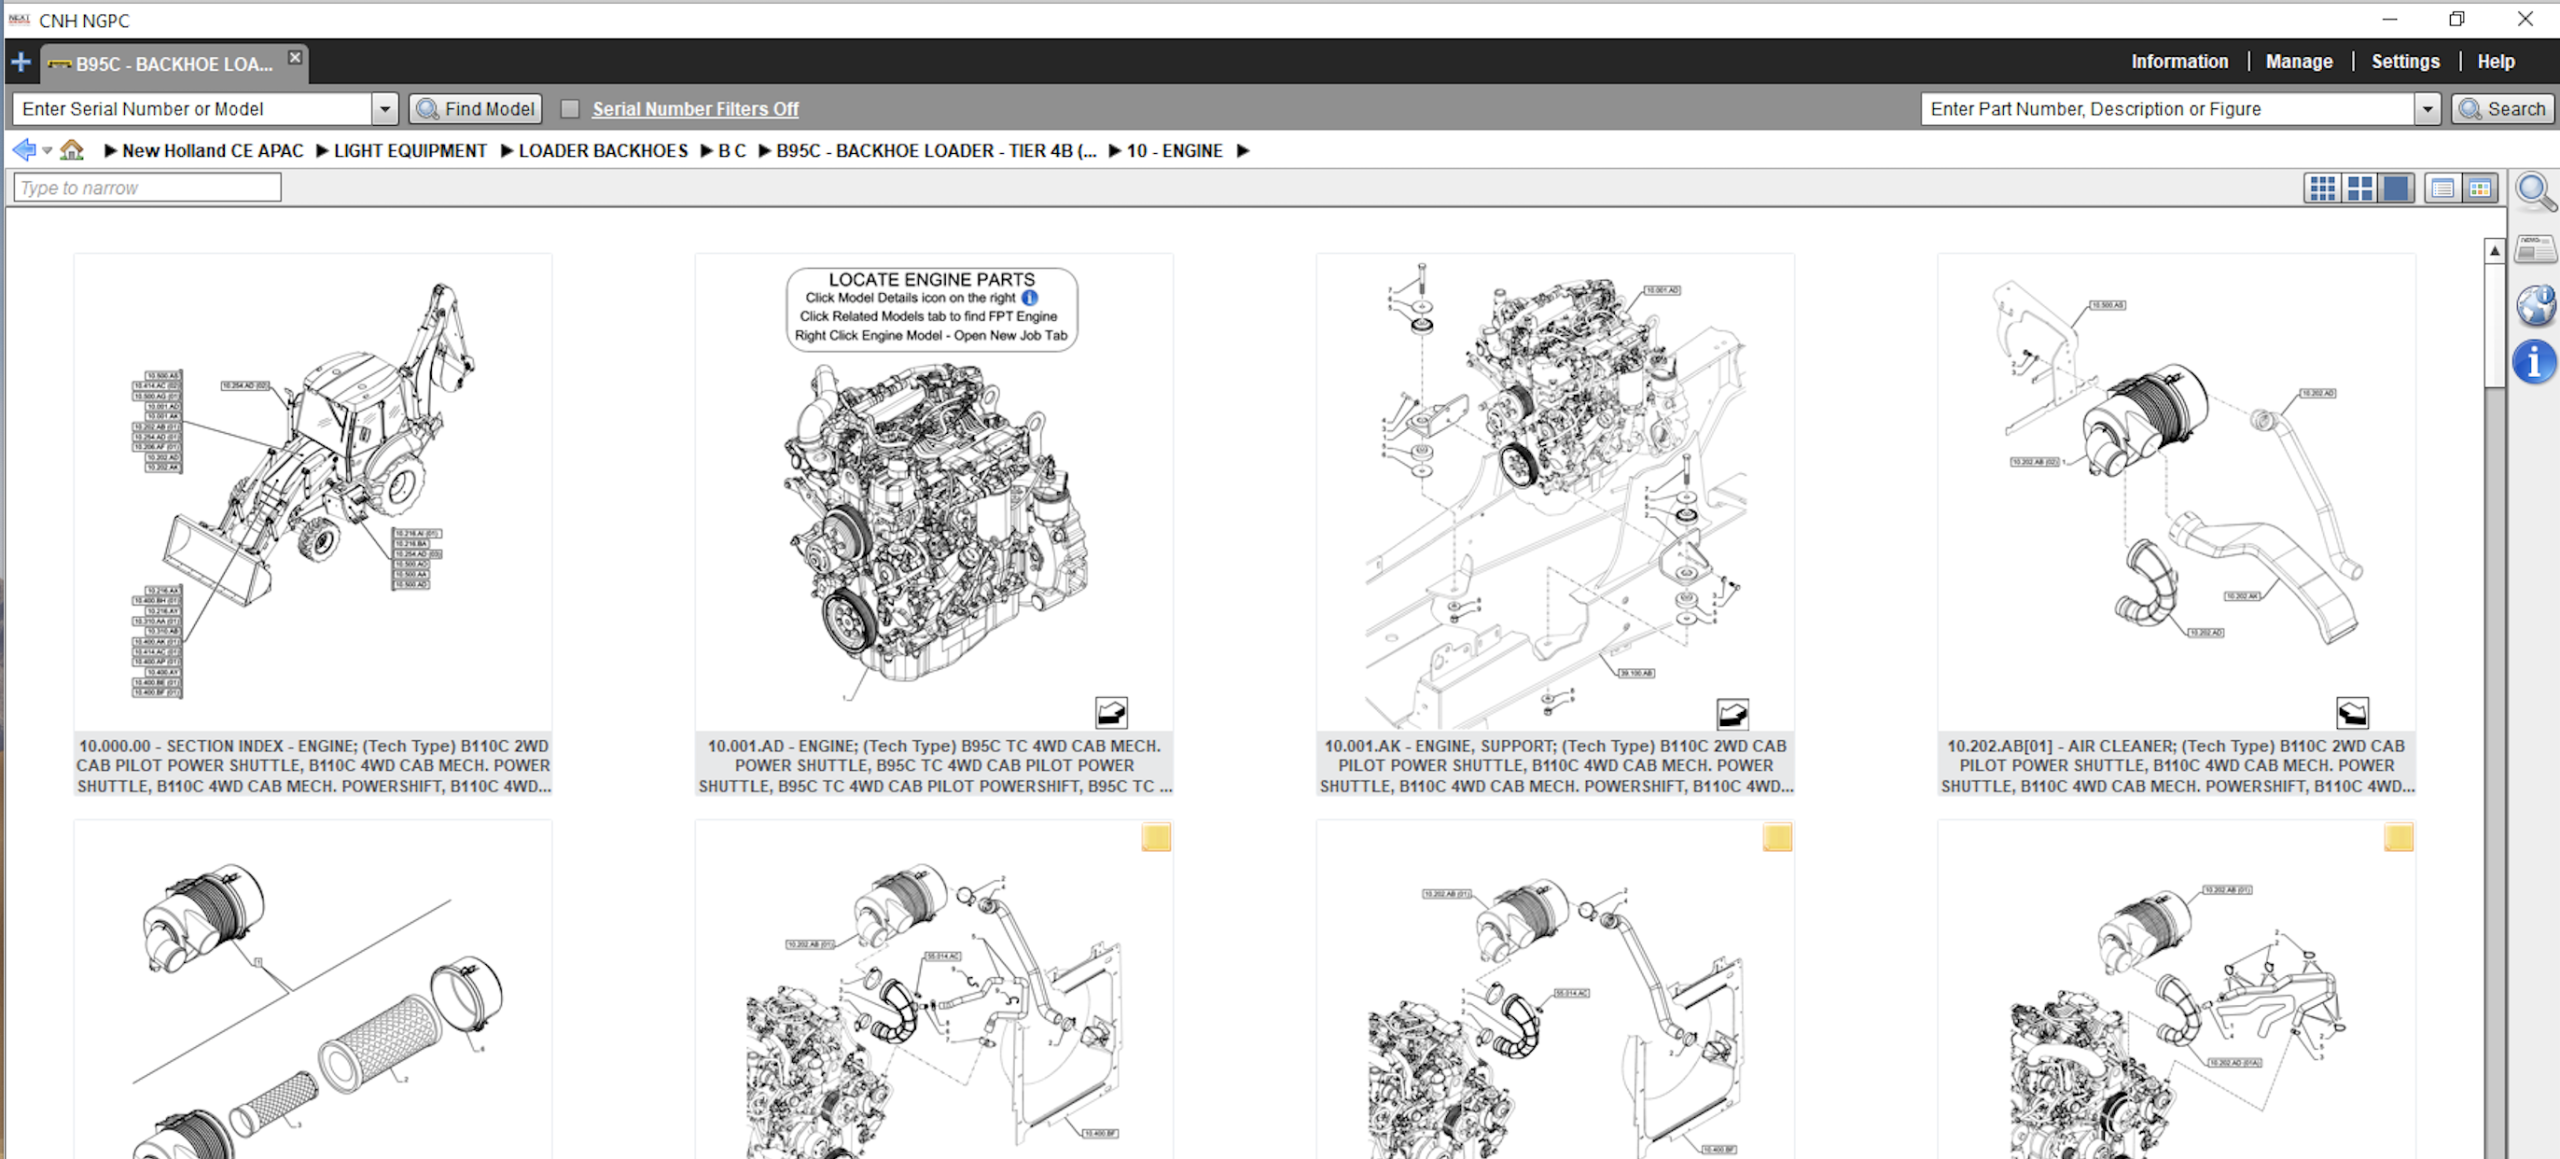Click the 10.202.AB[01] AIR CLEANER caption text
The image size is (2560, 1159).
[x=2177, y=766]
